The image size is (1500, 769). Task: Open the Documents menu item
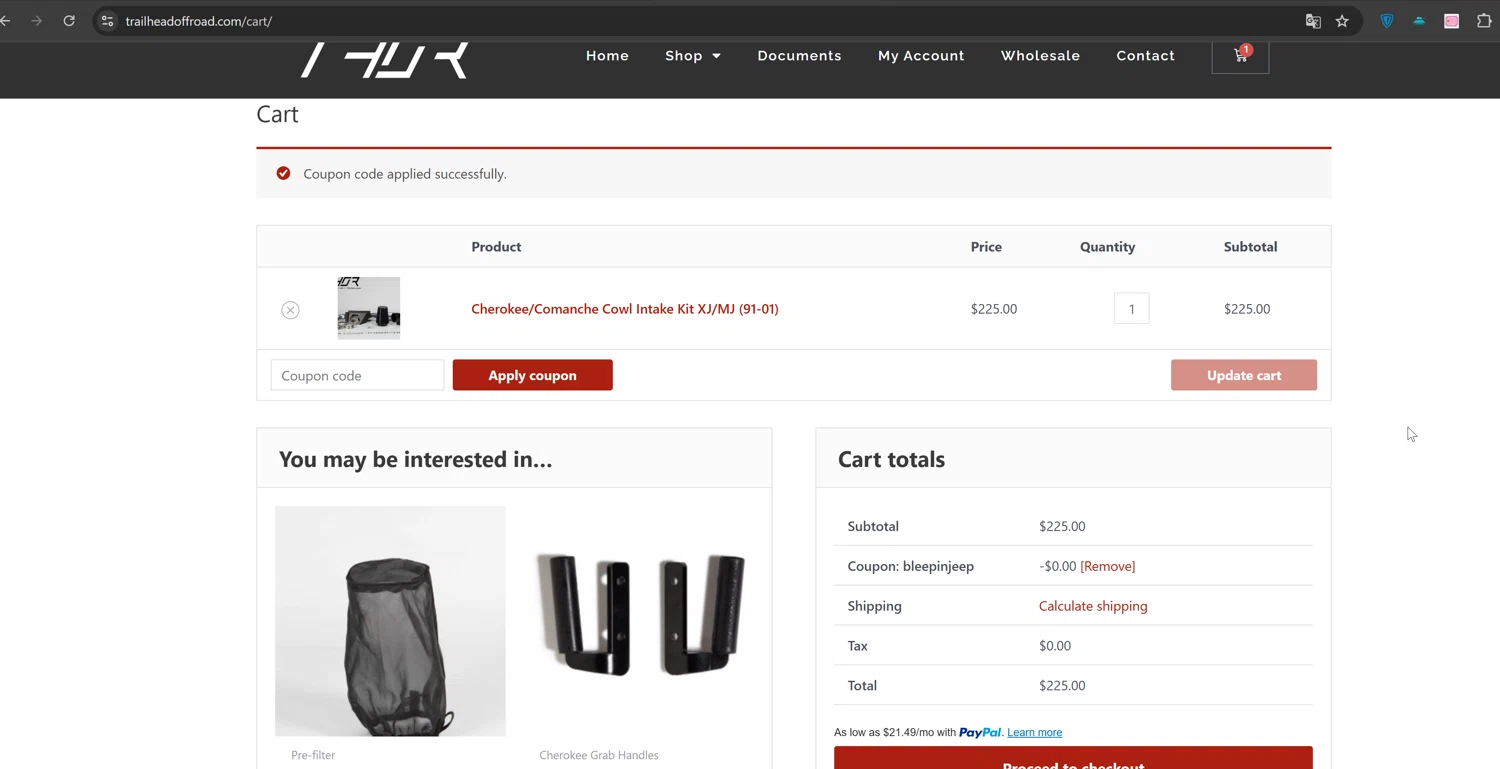pos(799,56)
